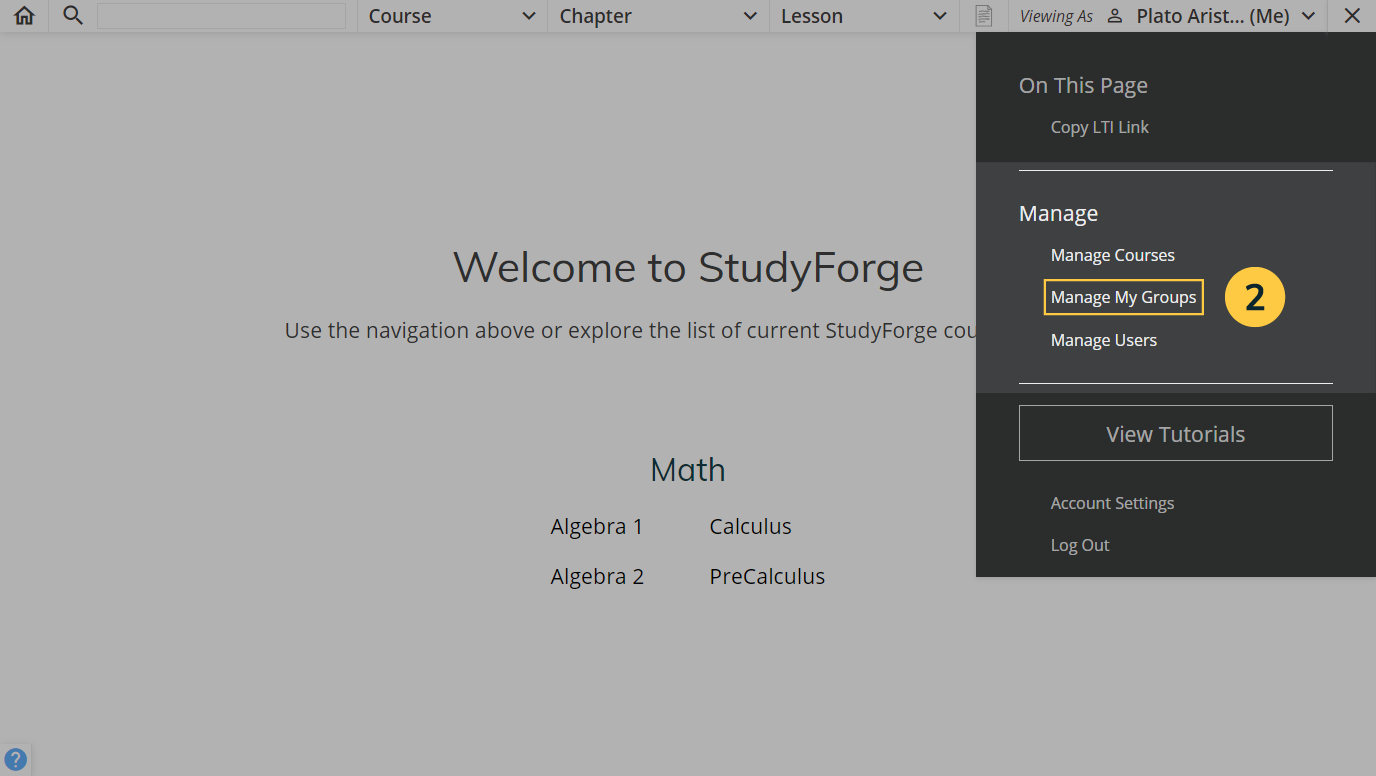The width and height of the screenshot is (1376, 776).
Task: Open the Calculus course link
Action: tap(750, 526)
